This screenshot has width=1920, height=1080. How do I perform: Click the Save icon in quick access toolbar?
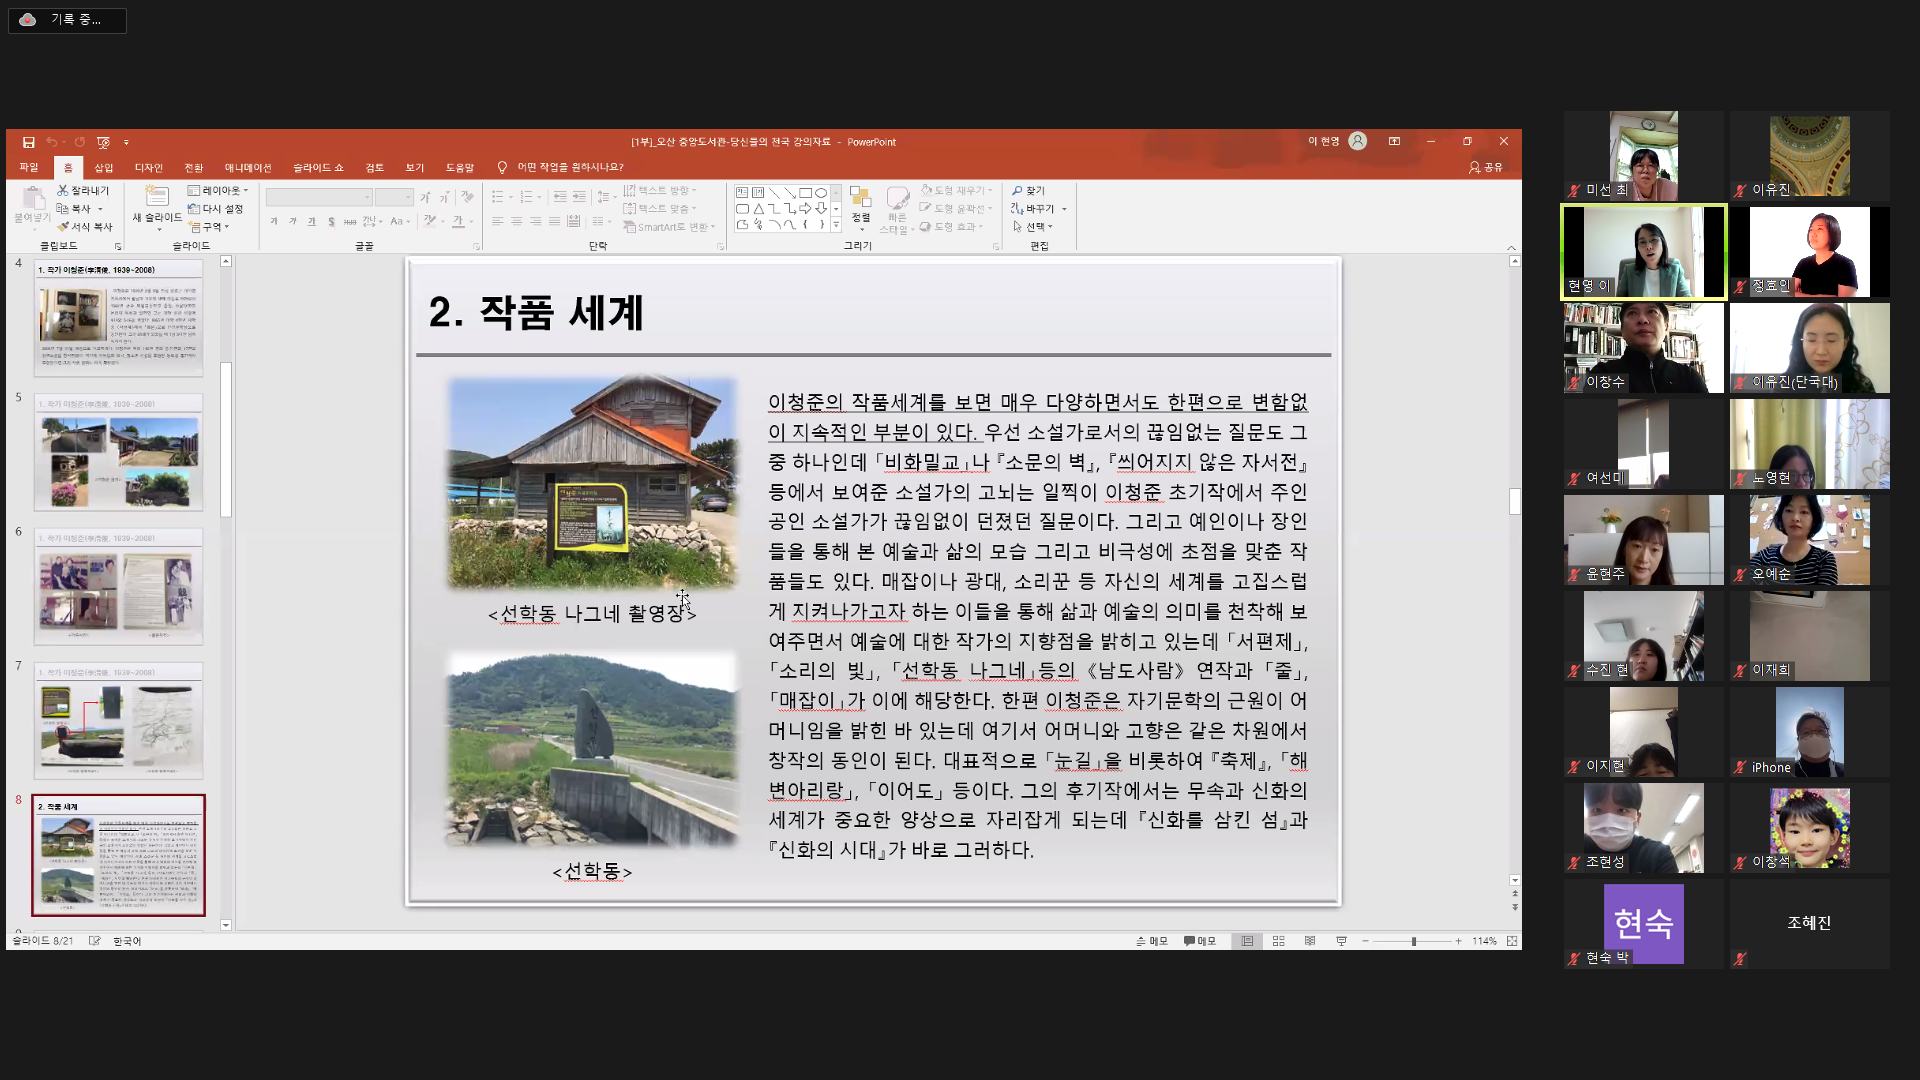[x=28, y=142]
